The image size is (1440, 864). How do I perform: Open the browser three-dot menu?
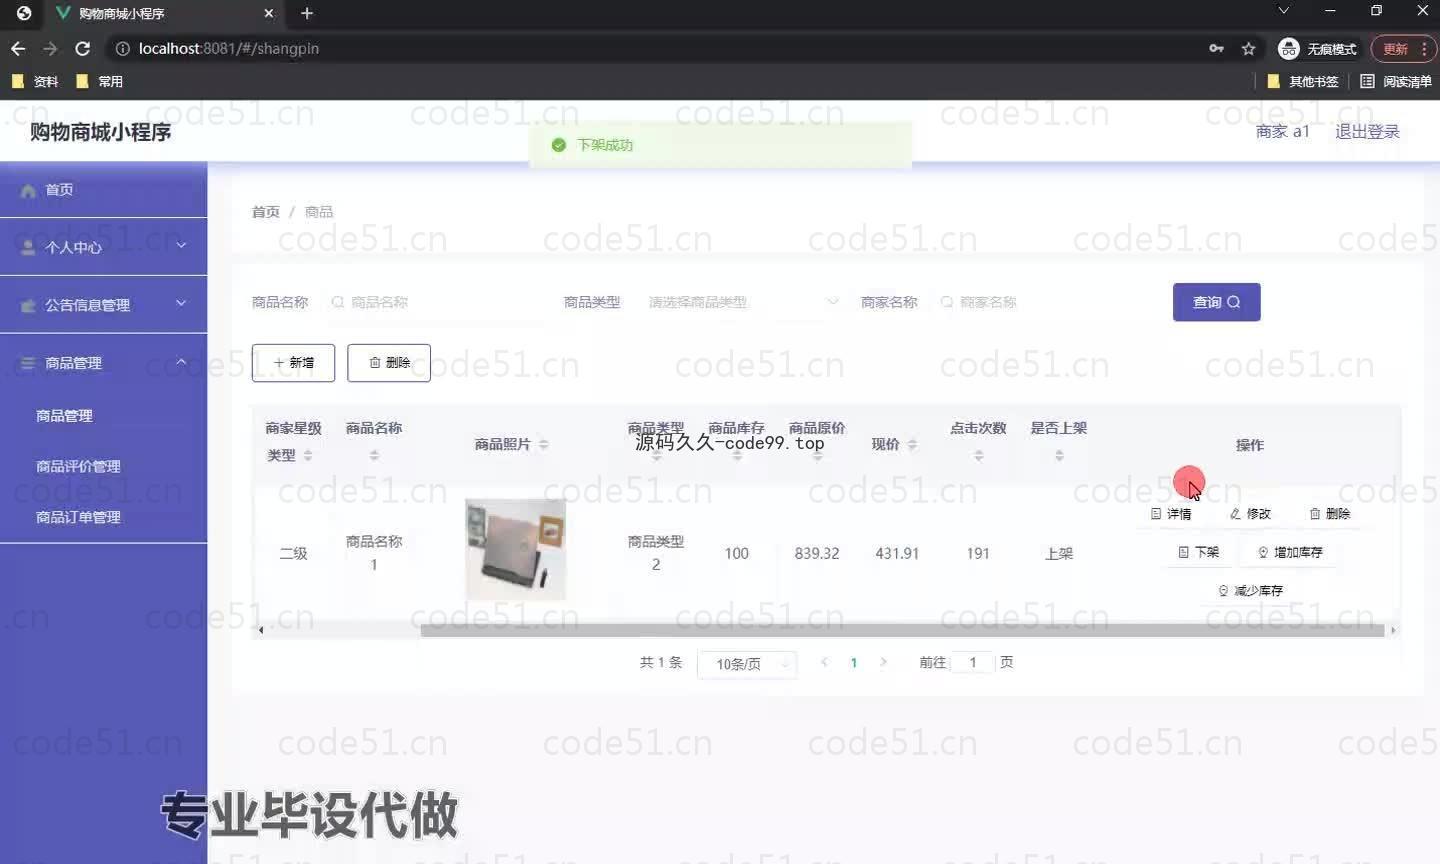click(x=1424, y=48)
